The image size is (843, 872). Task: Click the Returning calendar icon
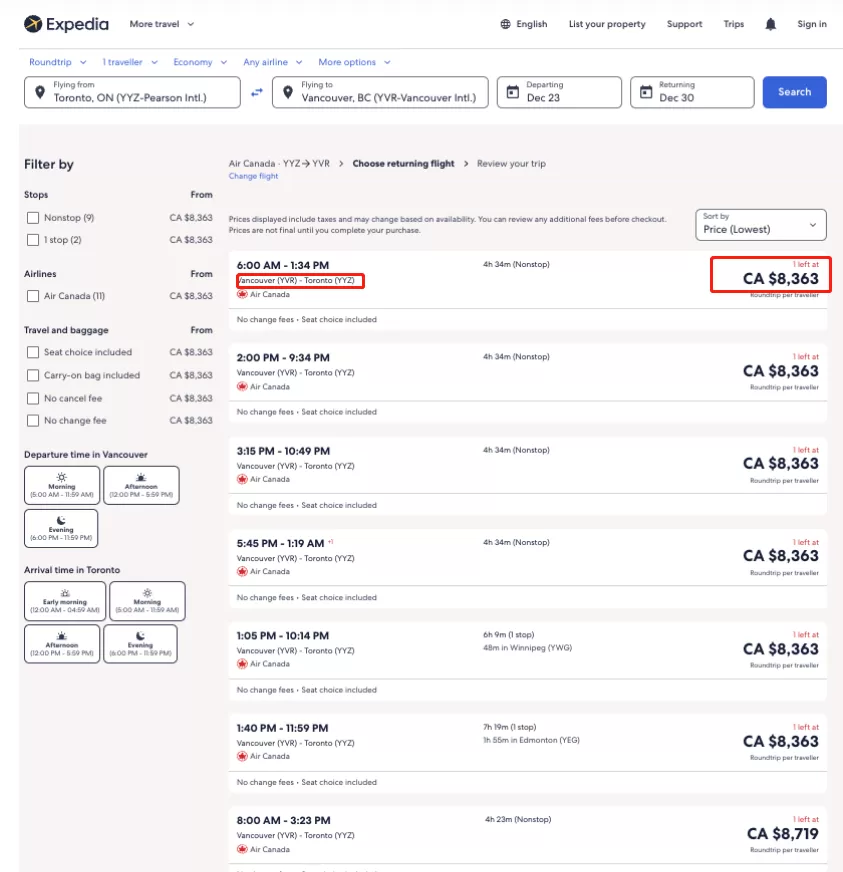click(645, 92)
